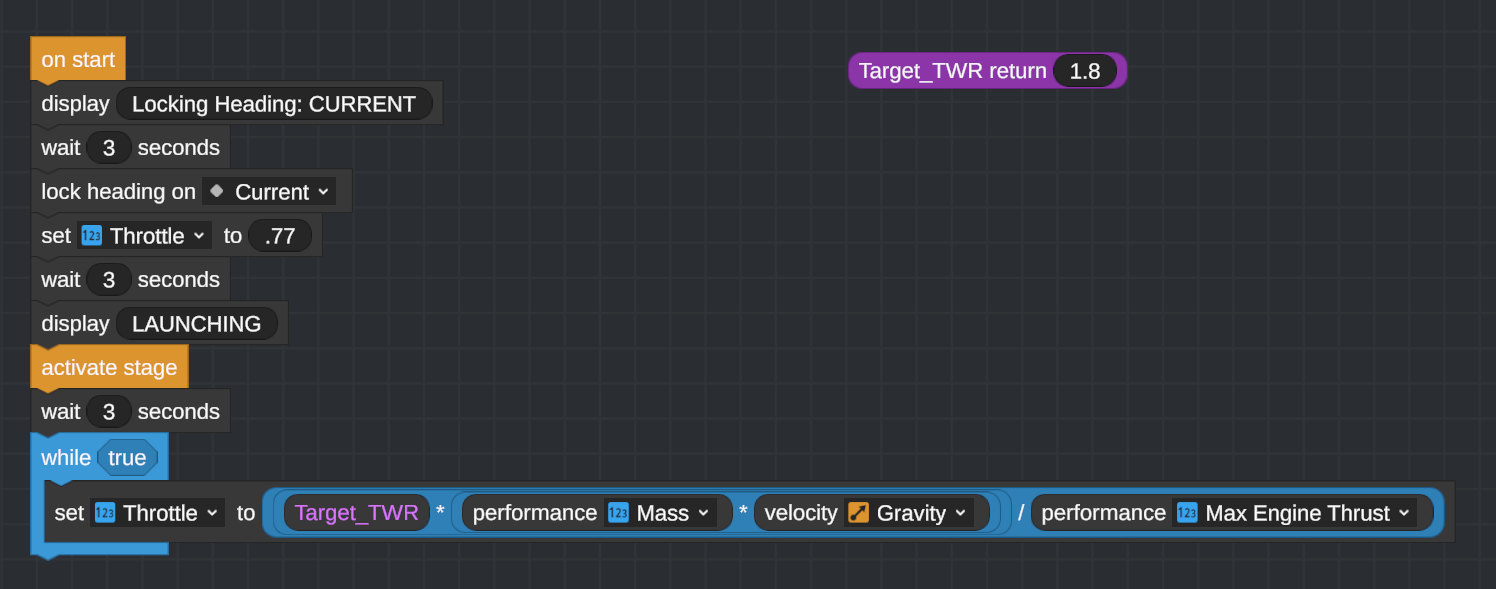Expand the Throttle dropdown in the loop
The width and height of the screenshot is (1496, 589).
click(157, 513)
